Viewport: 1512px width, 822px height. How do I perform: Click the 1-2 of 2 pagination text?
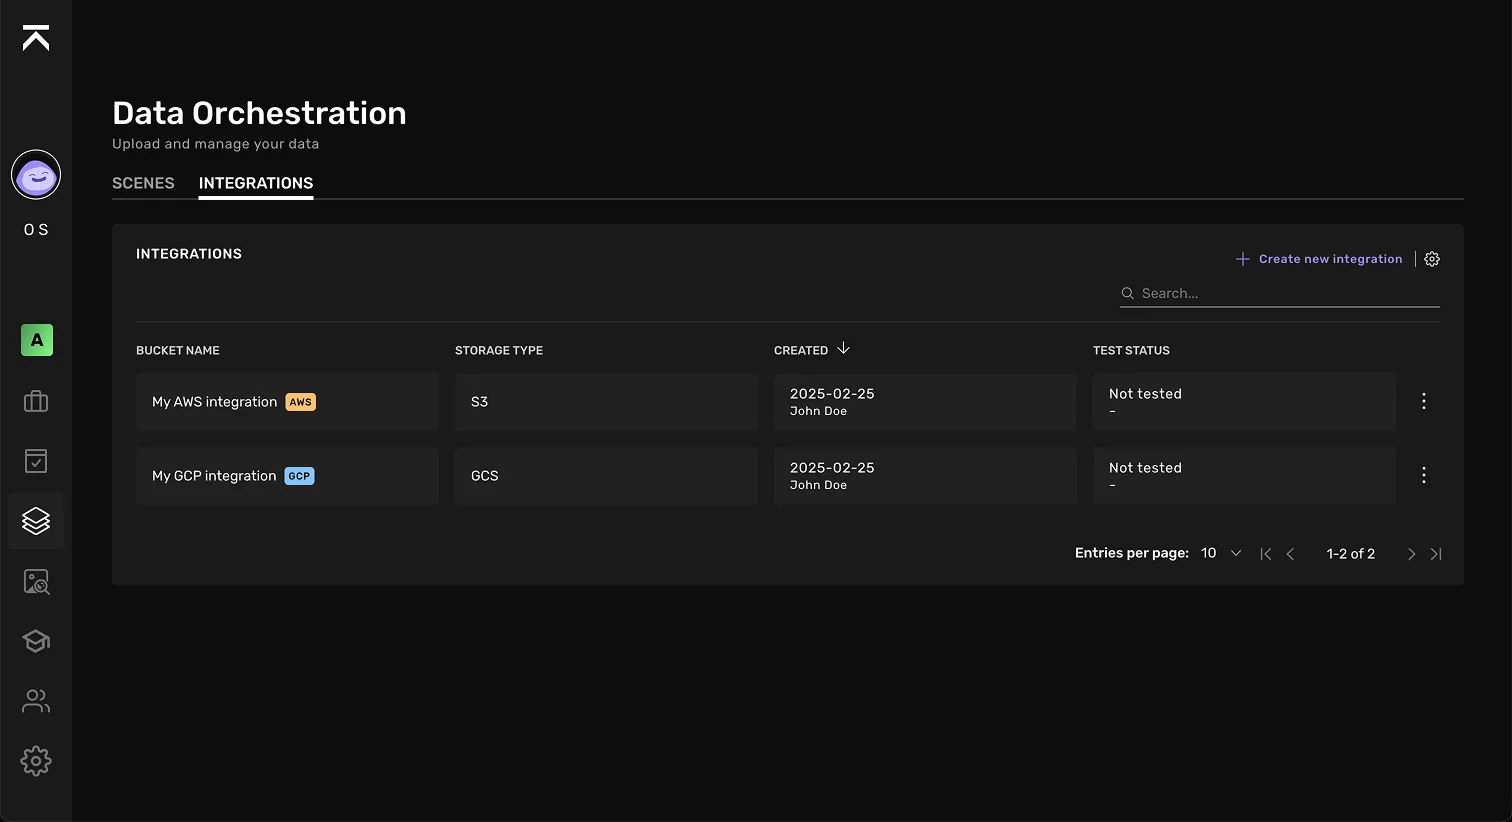coord(1351,554)
